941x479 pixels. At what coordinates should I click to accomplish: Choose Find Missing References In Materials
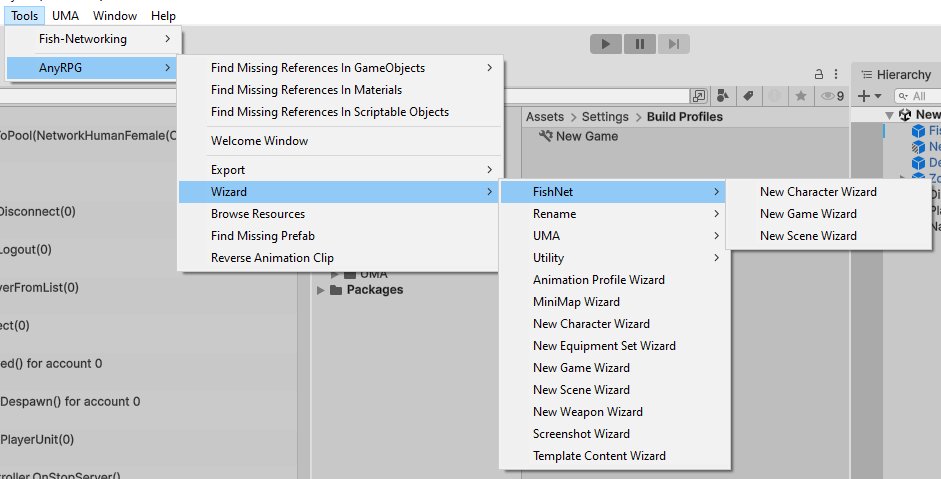[338, 90]
